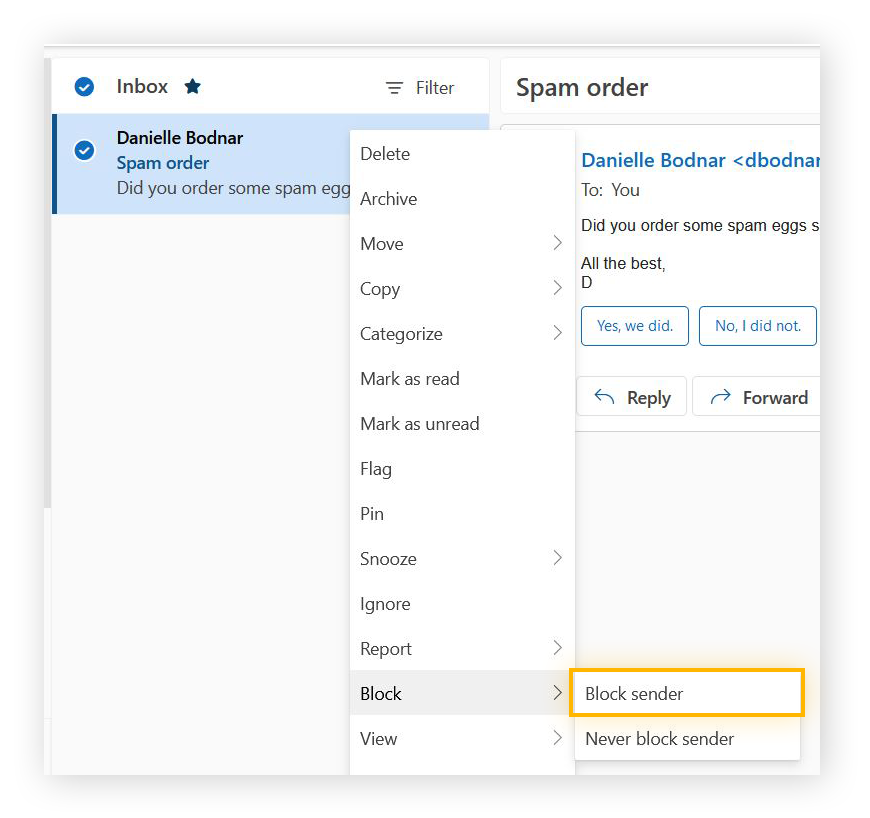The height and width of the screenshot is (818, 870).
Task: Choose Never block sender
Action: tap(659, 738)
